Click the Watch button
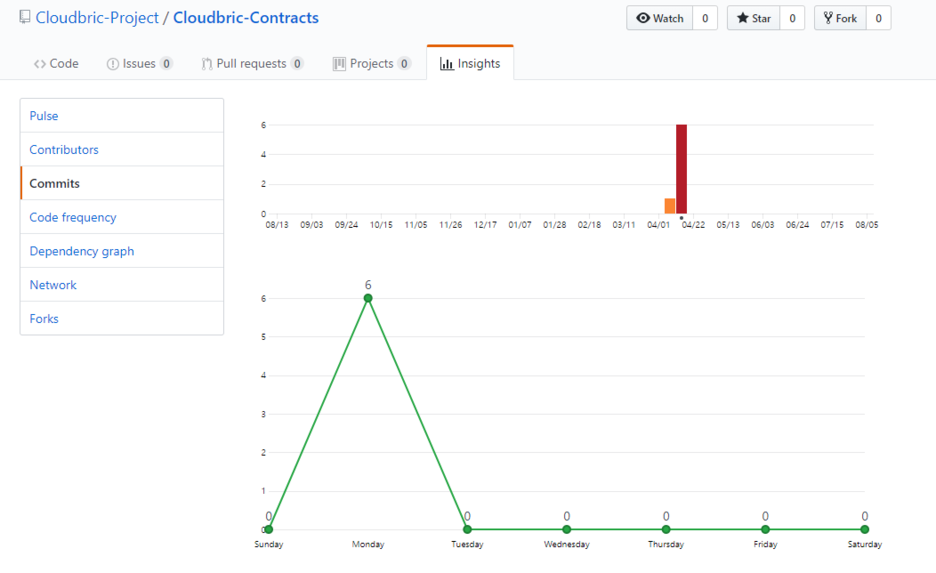The image size is (936, 573). [660, 18]
